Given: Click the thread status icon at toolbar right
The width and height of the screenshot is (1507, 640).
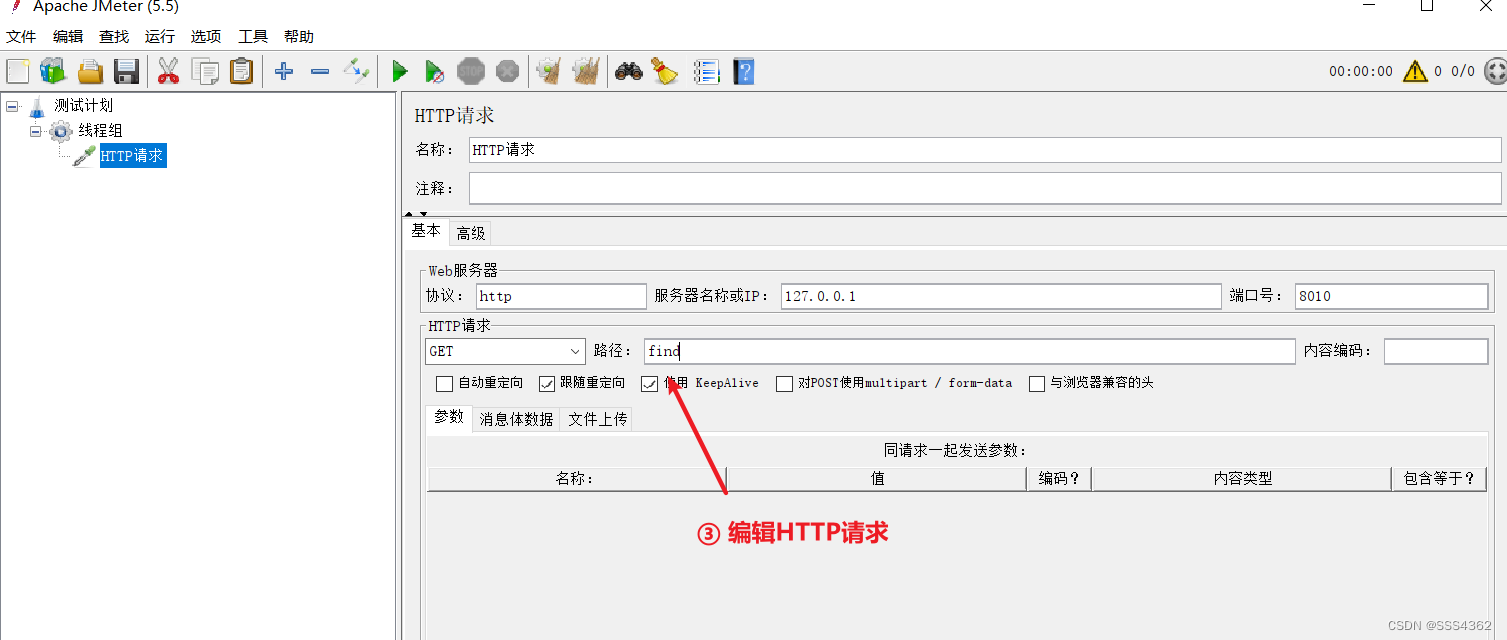Looking at the screenshot, I should coord(1495,71).
